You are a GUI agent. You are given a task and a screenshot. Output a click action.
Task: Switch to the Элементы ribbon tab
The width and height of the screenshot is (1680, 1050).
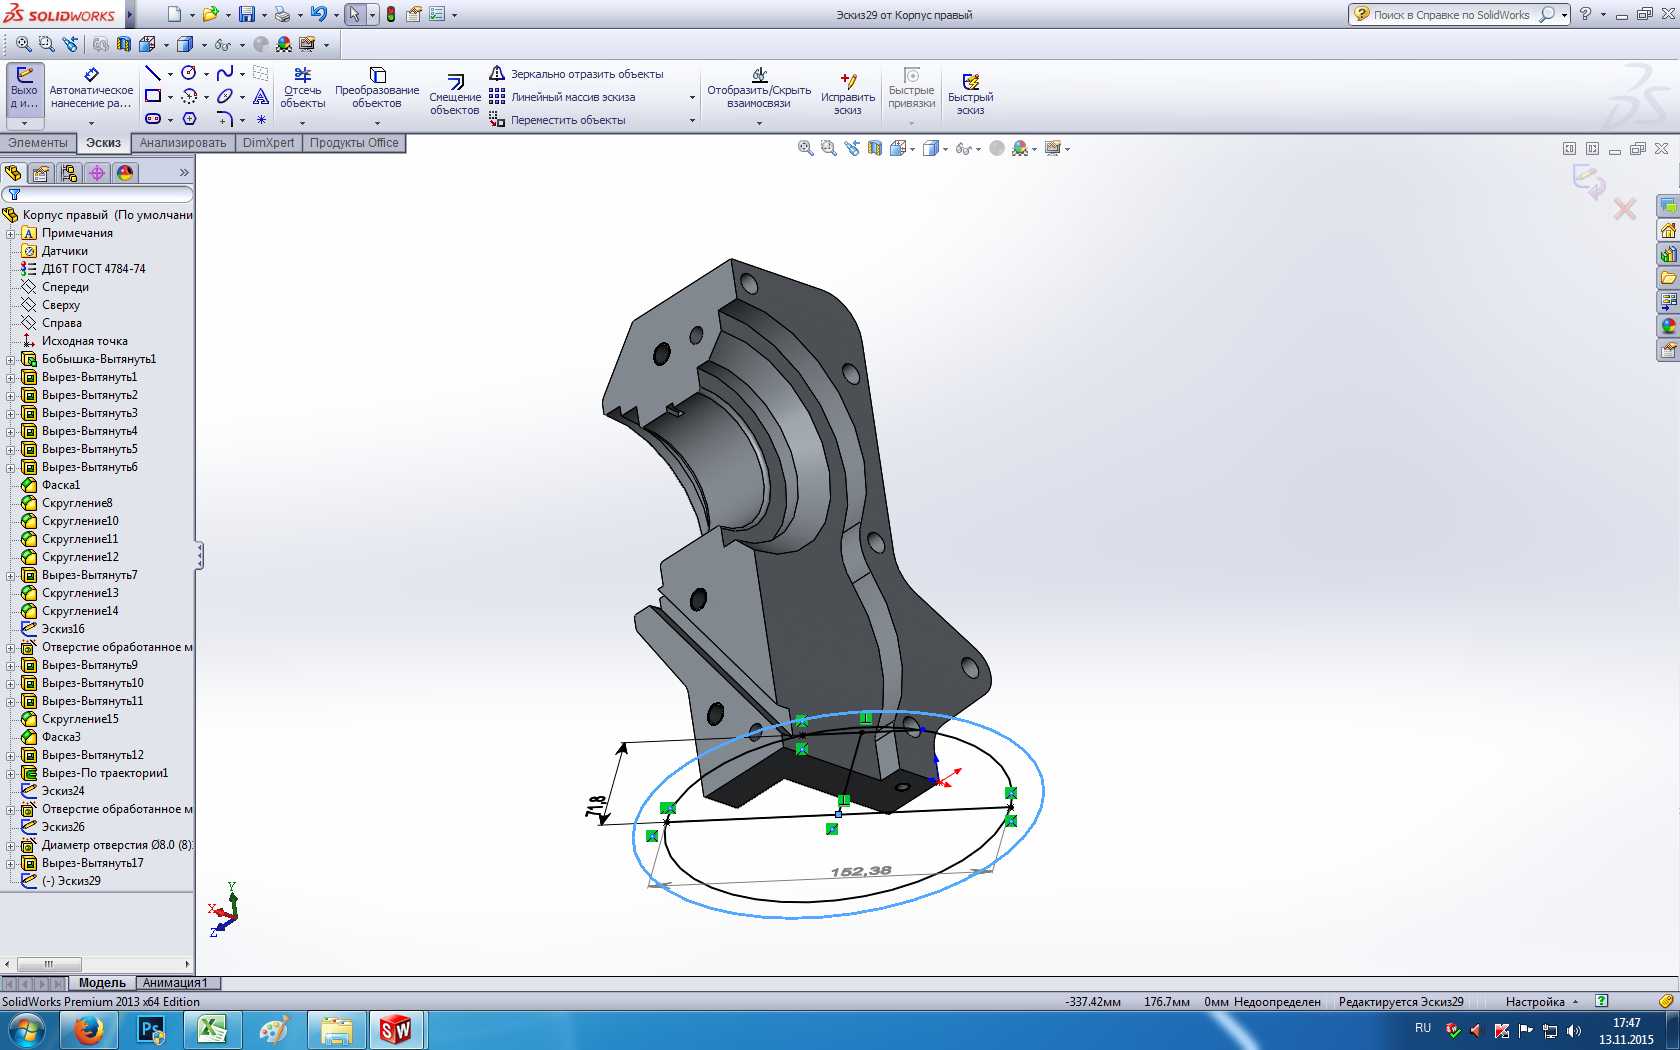point(38,143)
